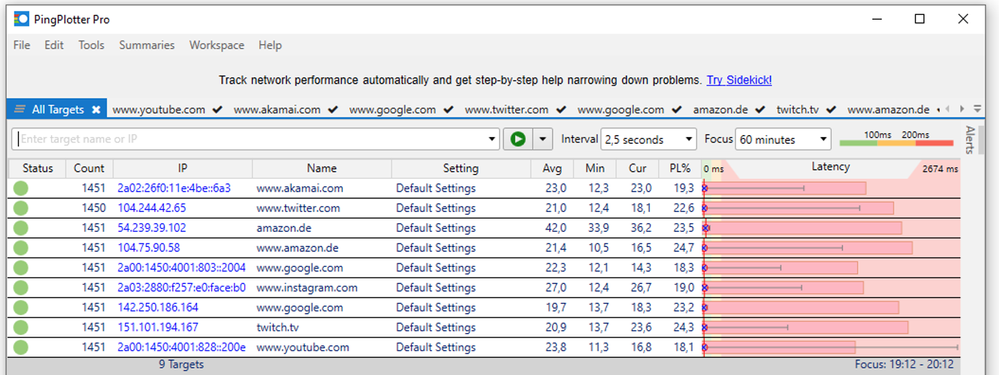
Task: Click IP link 54.239.39.102
Action: click(152, 228)
